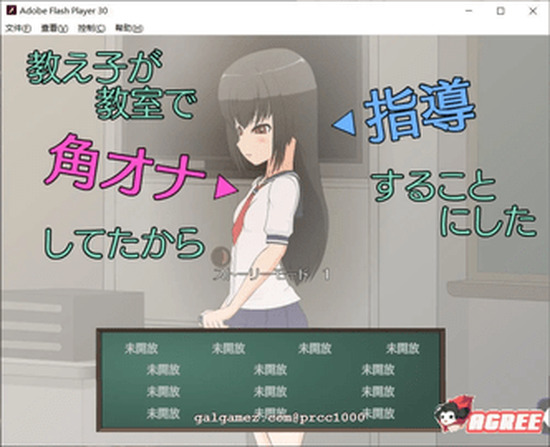Open the 帮助 menu
The height and width of the screenshot is (447, 550).
129,28
